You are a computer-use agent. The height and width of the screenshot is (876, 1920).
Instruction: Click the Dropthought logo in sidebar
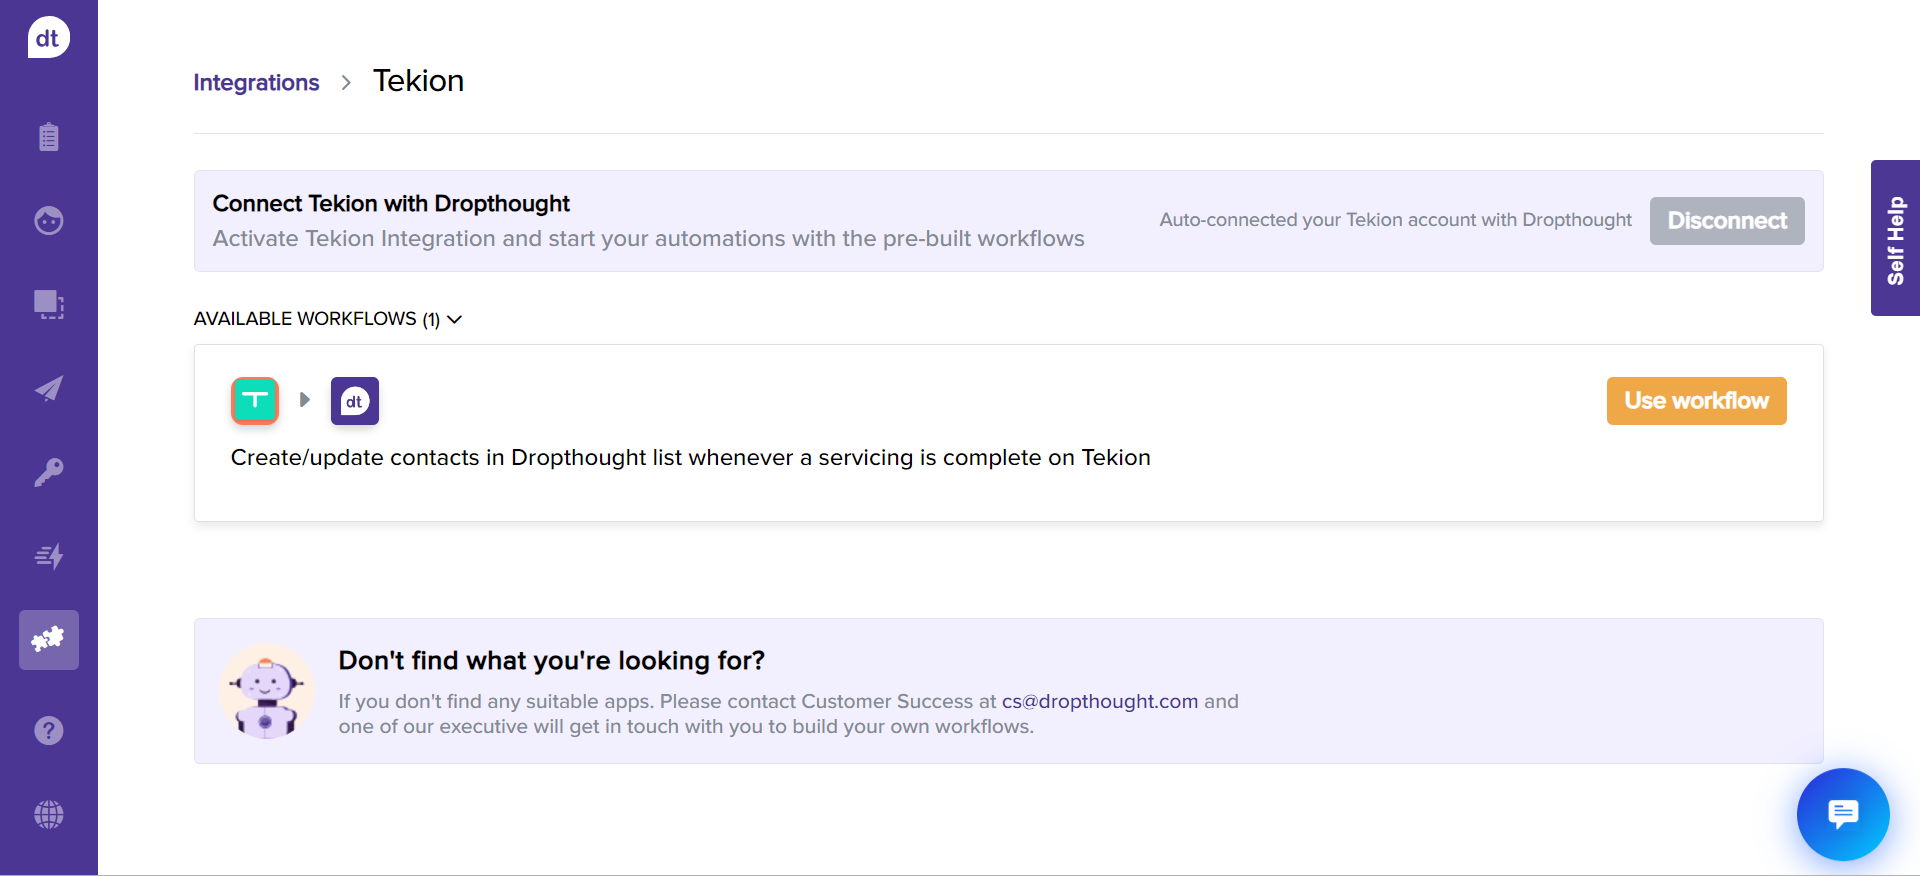pyautogui.click(x=48, y=38)
